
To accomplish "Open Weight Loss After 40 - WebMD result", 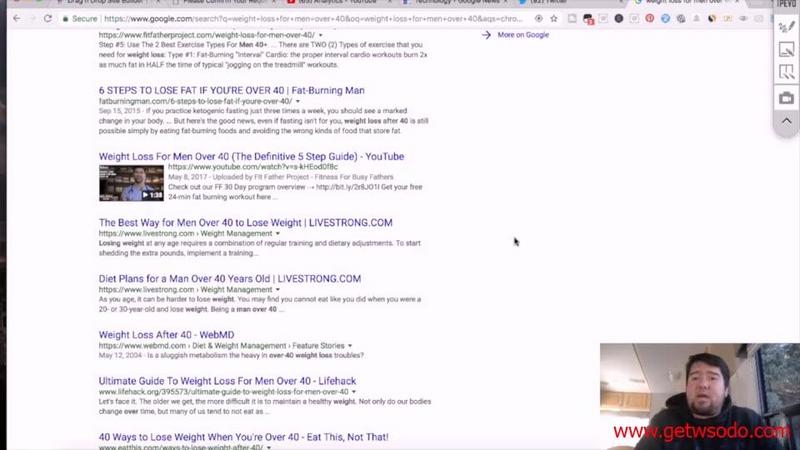I will (166, 335).
